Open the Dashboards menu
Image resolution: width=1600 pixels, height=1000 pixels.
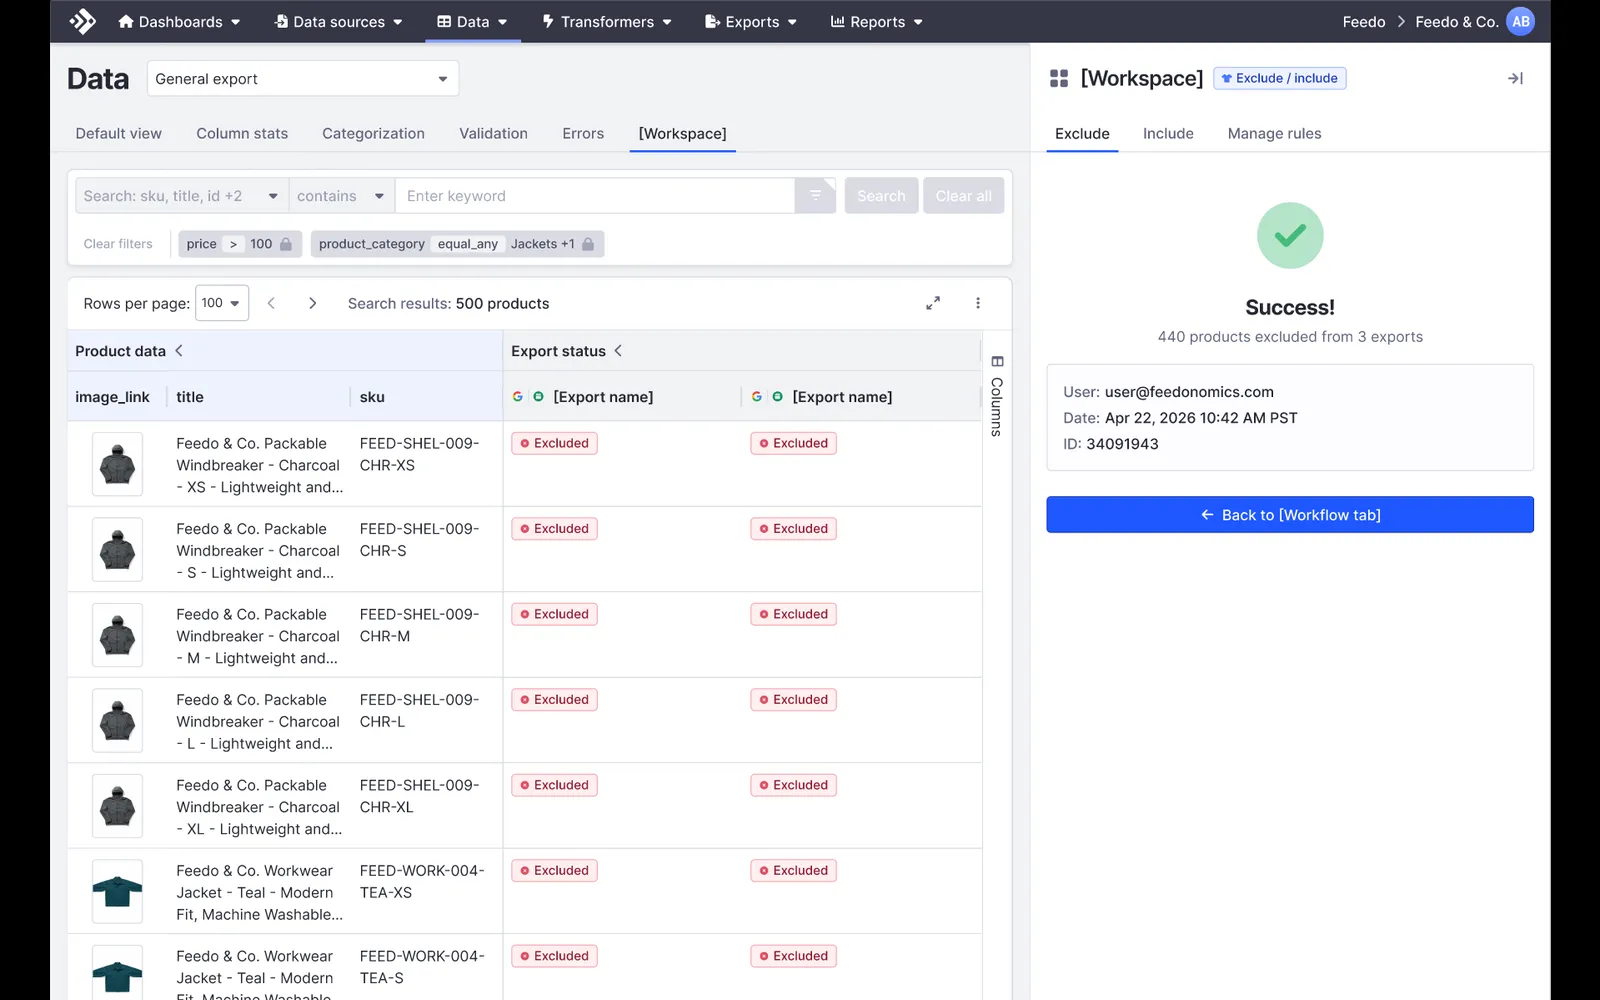179,21
